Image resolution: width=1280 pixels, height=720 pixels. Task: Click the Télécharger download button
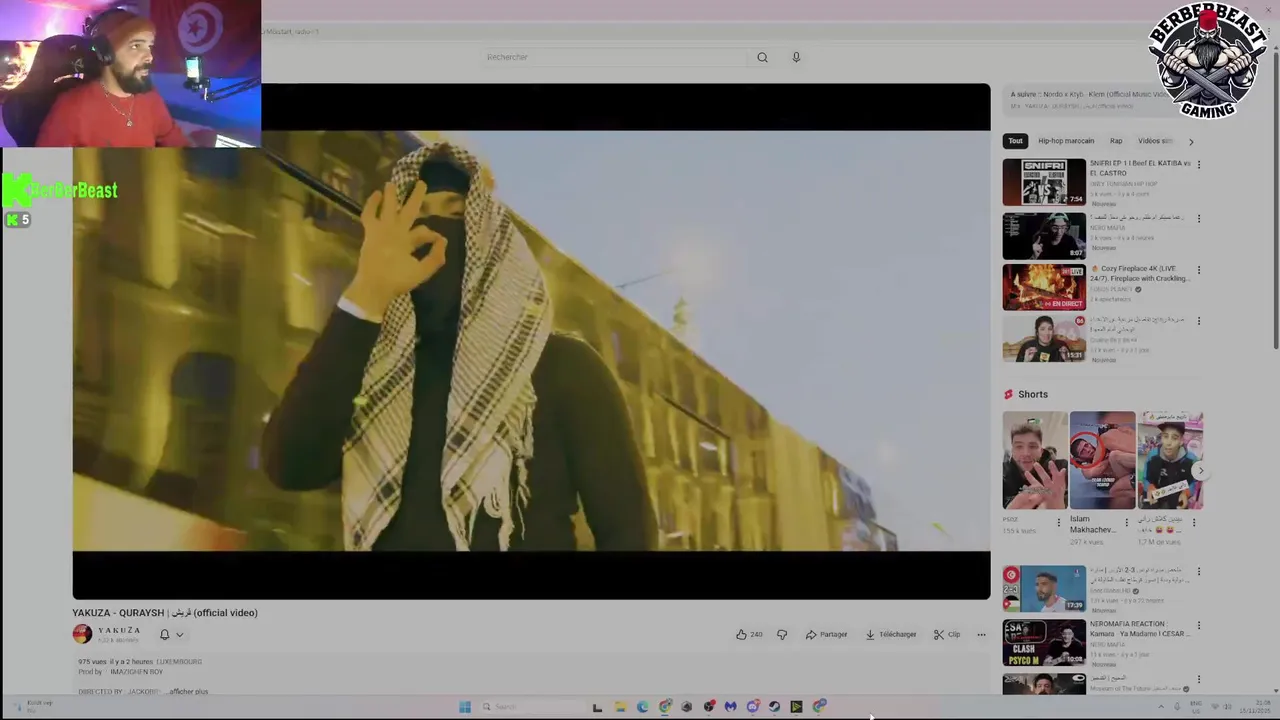(890, 634)
